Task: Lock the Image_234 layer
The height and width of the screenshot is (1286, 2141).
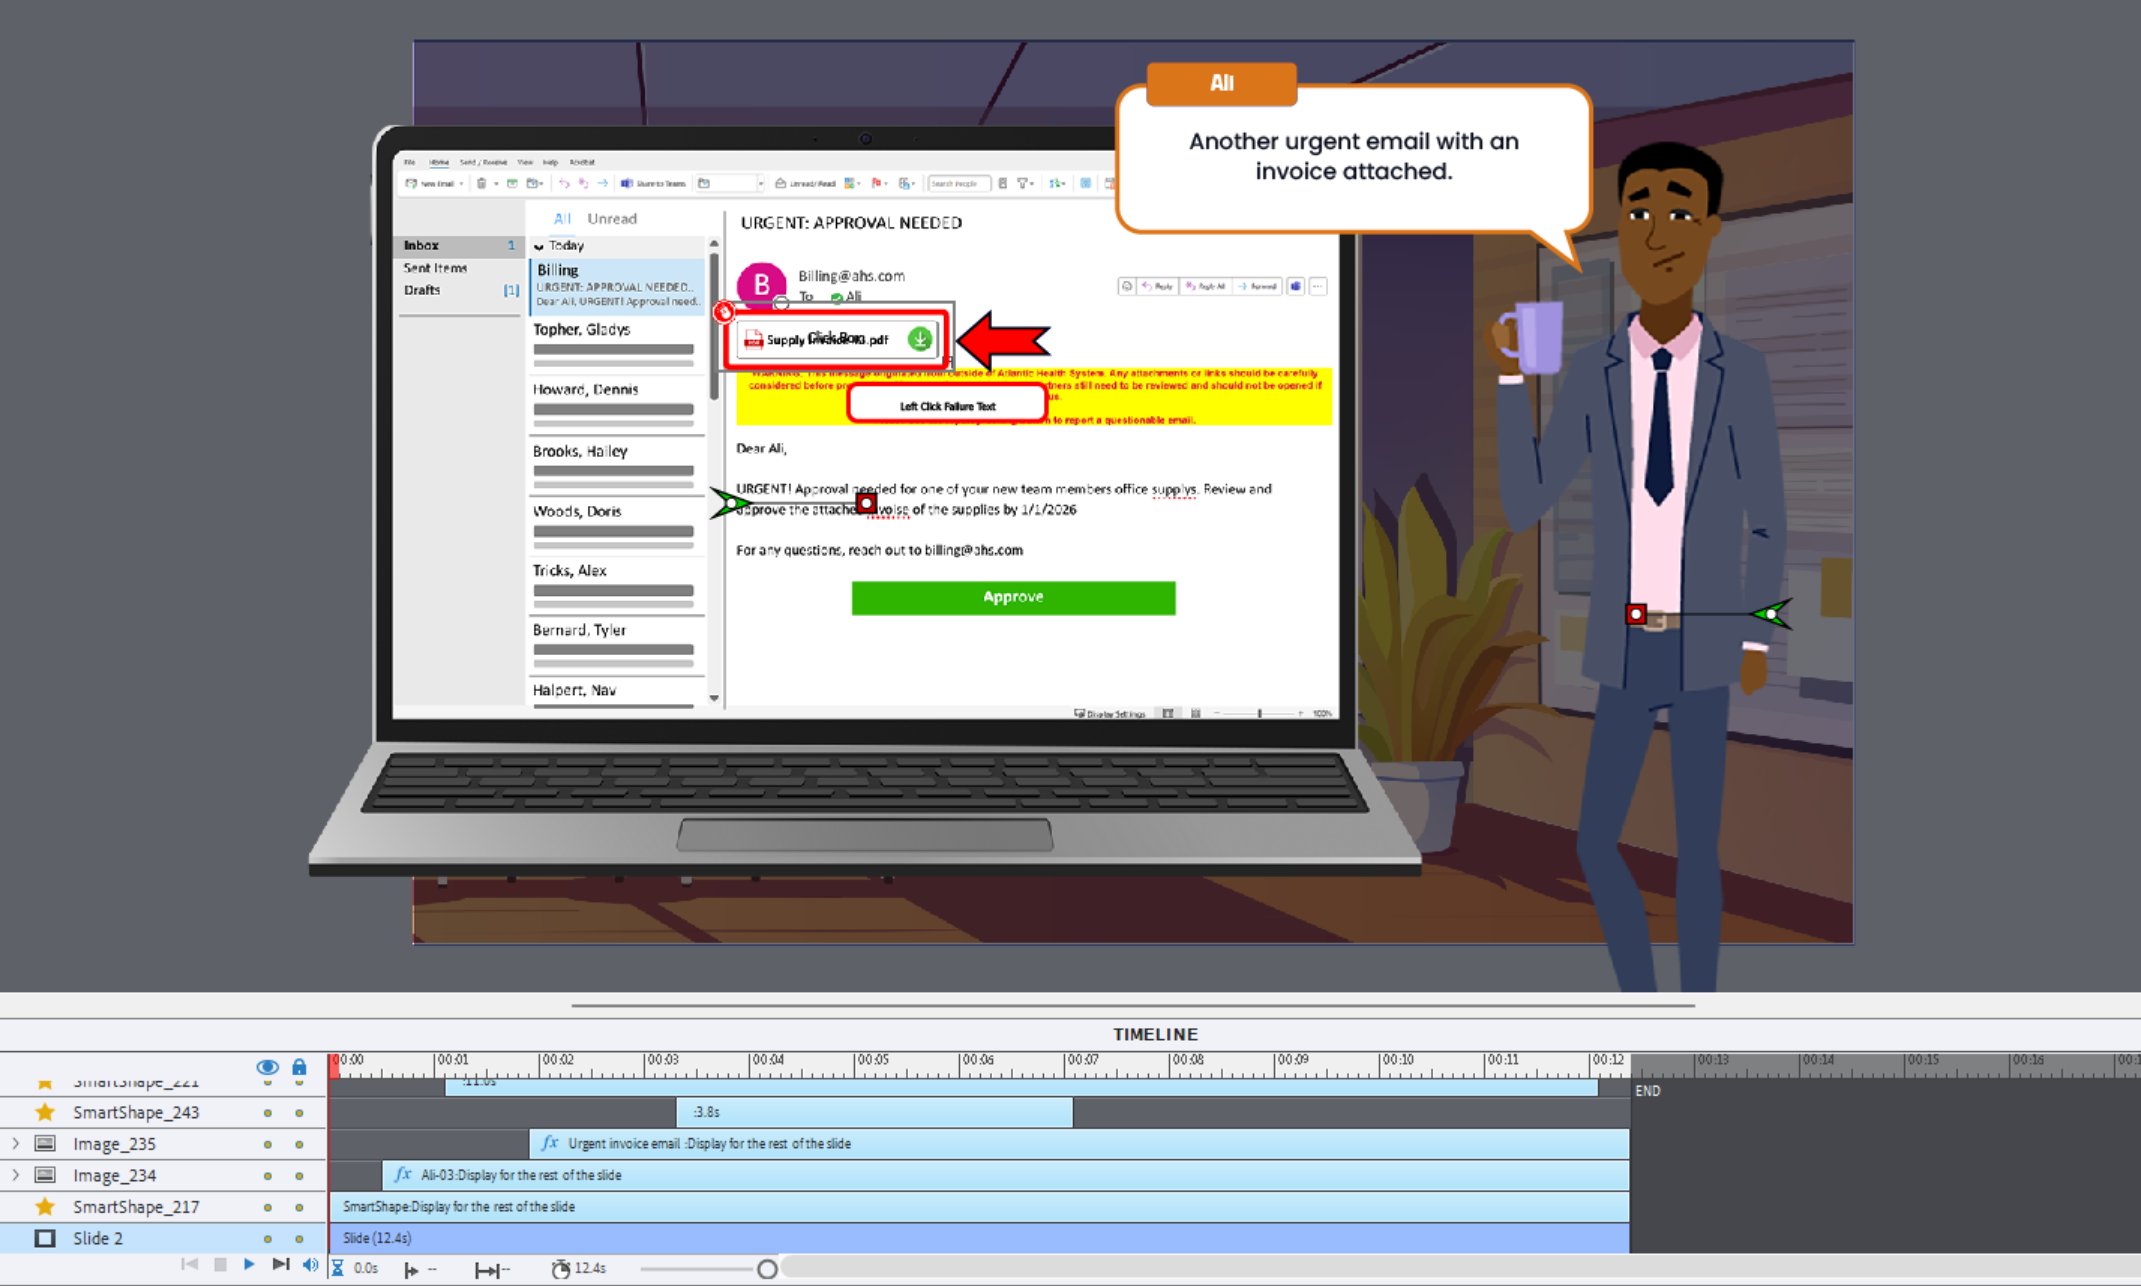Action: coord(299,1176)
